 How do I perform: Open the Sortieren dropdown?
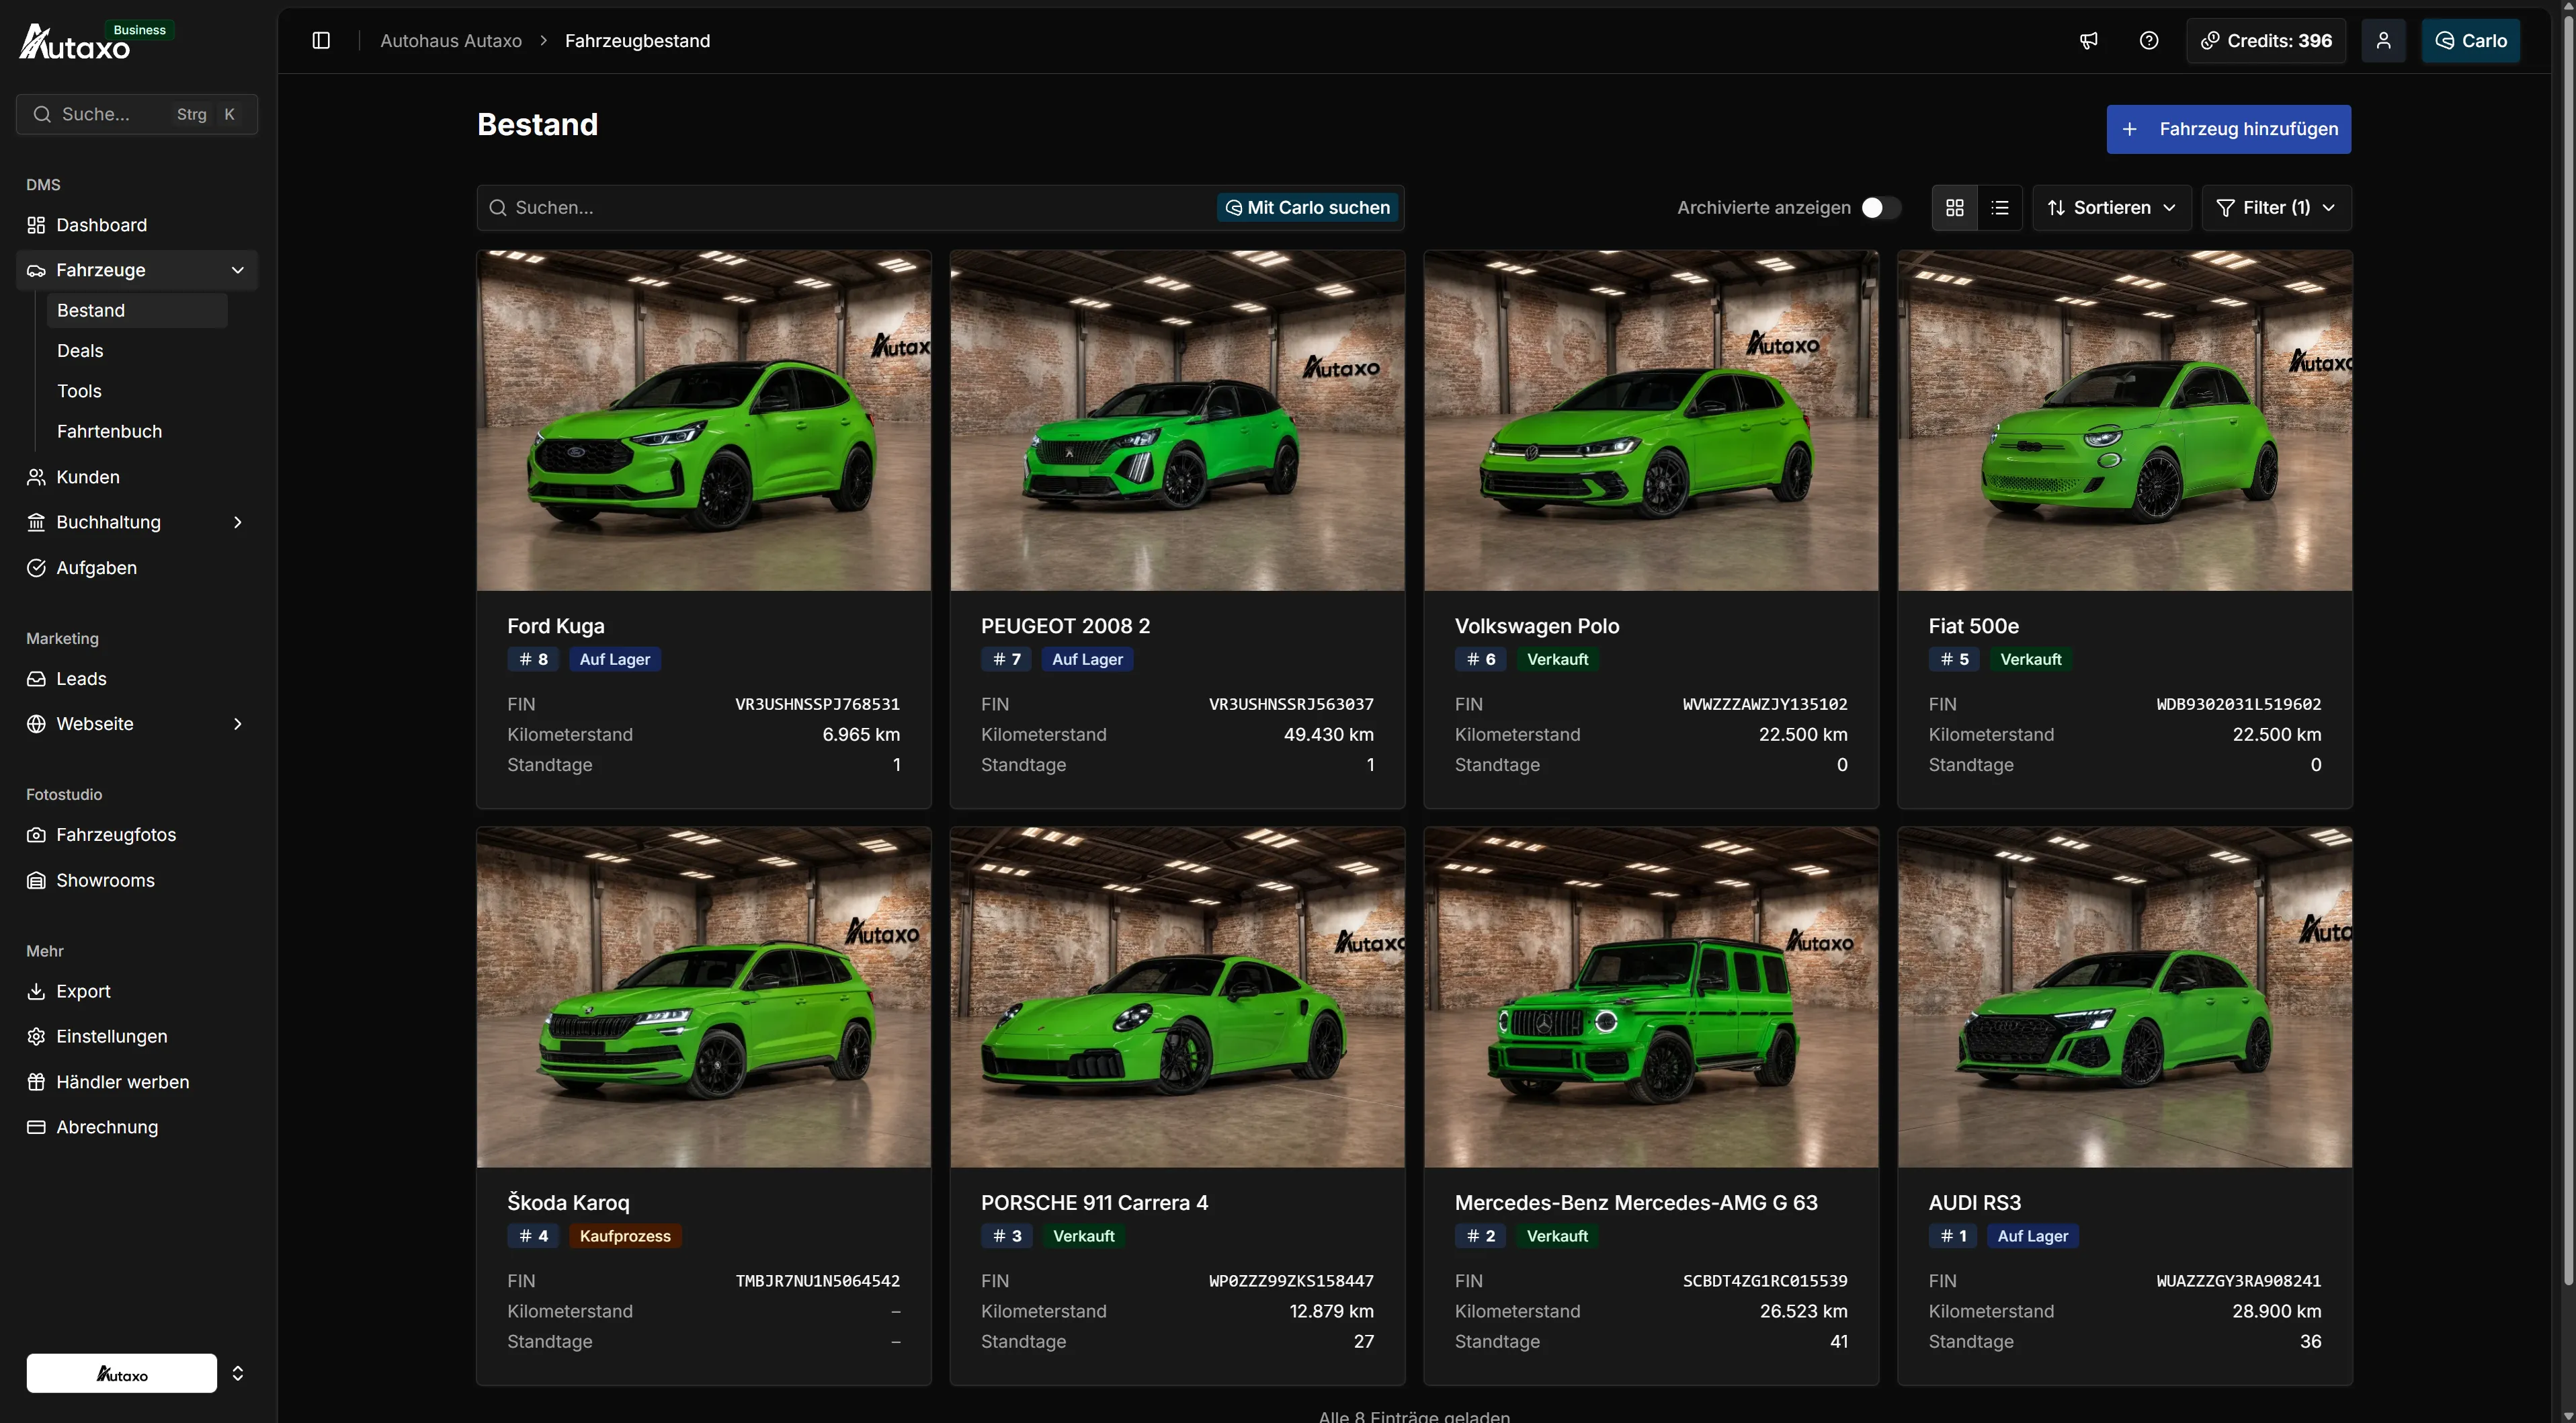(2112, 208)
